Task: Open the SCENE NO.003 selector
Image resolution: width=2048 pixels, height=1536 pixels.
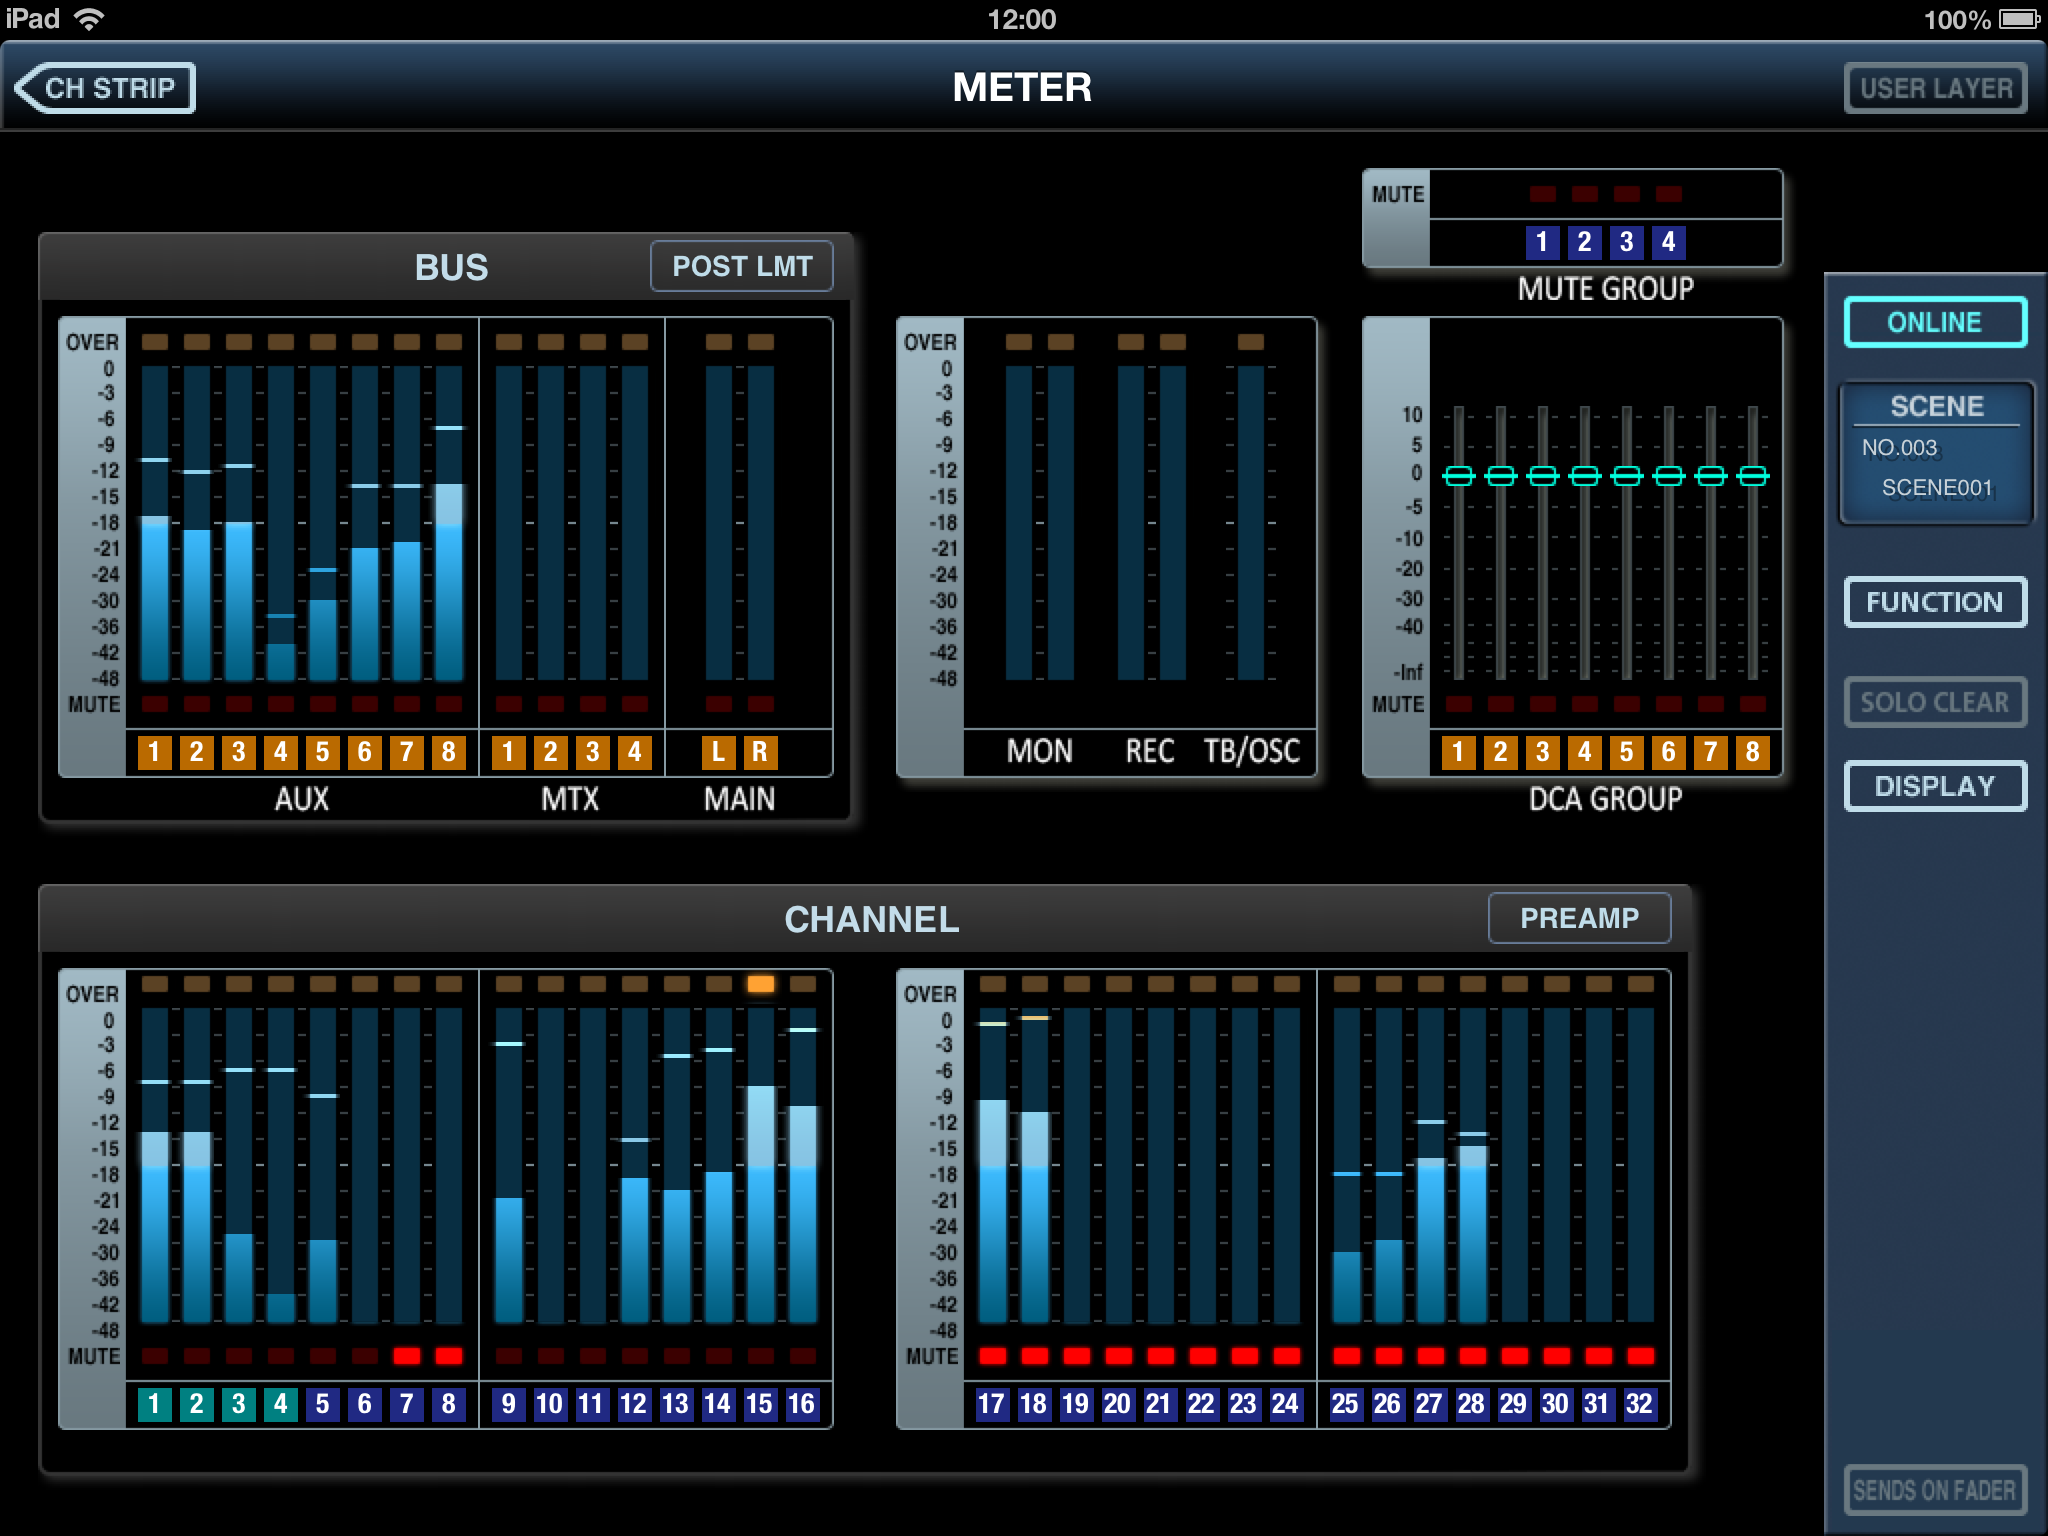Action: tap(1935, 453)
